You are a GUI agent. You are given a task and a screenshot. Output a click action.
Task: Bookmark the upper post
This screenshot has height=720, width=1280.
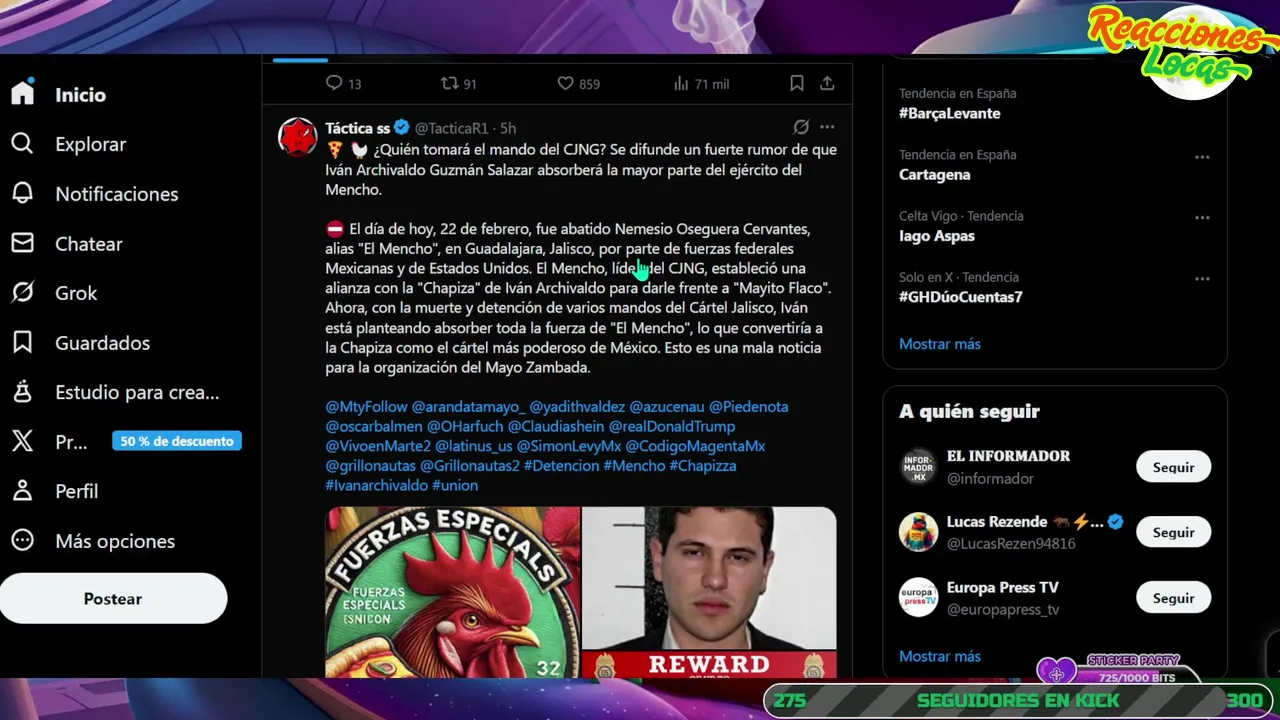point(797,83)
